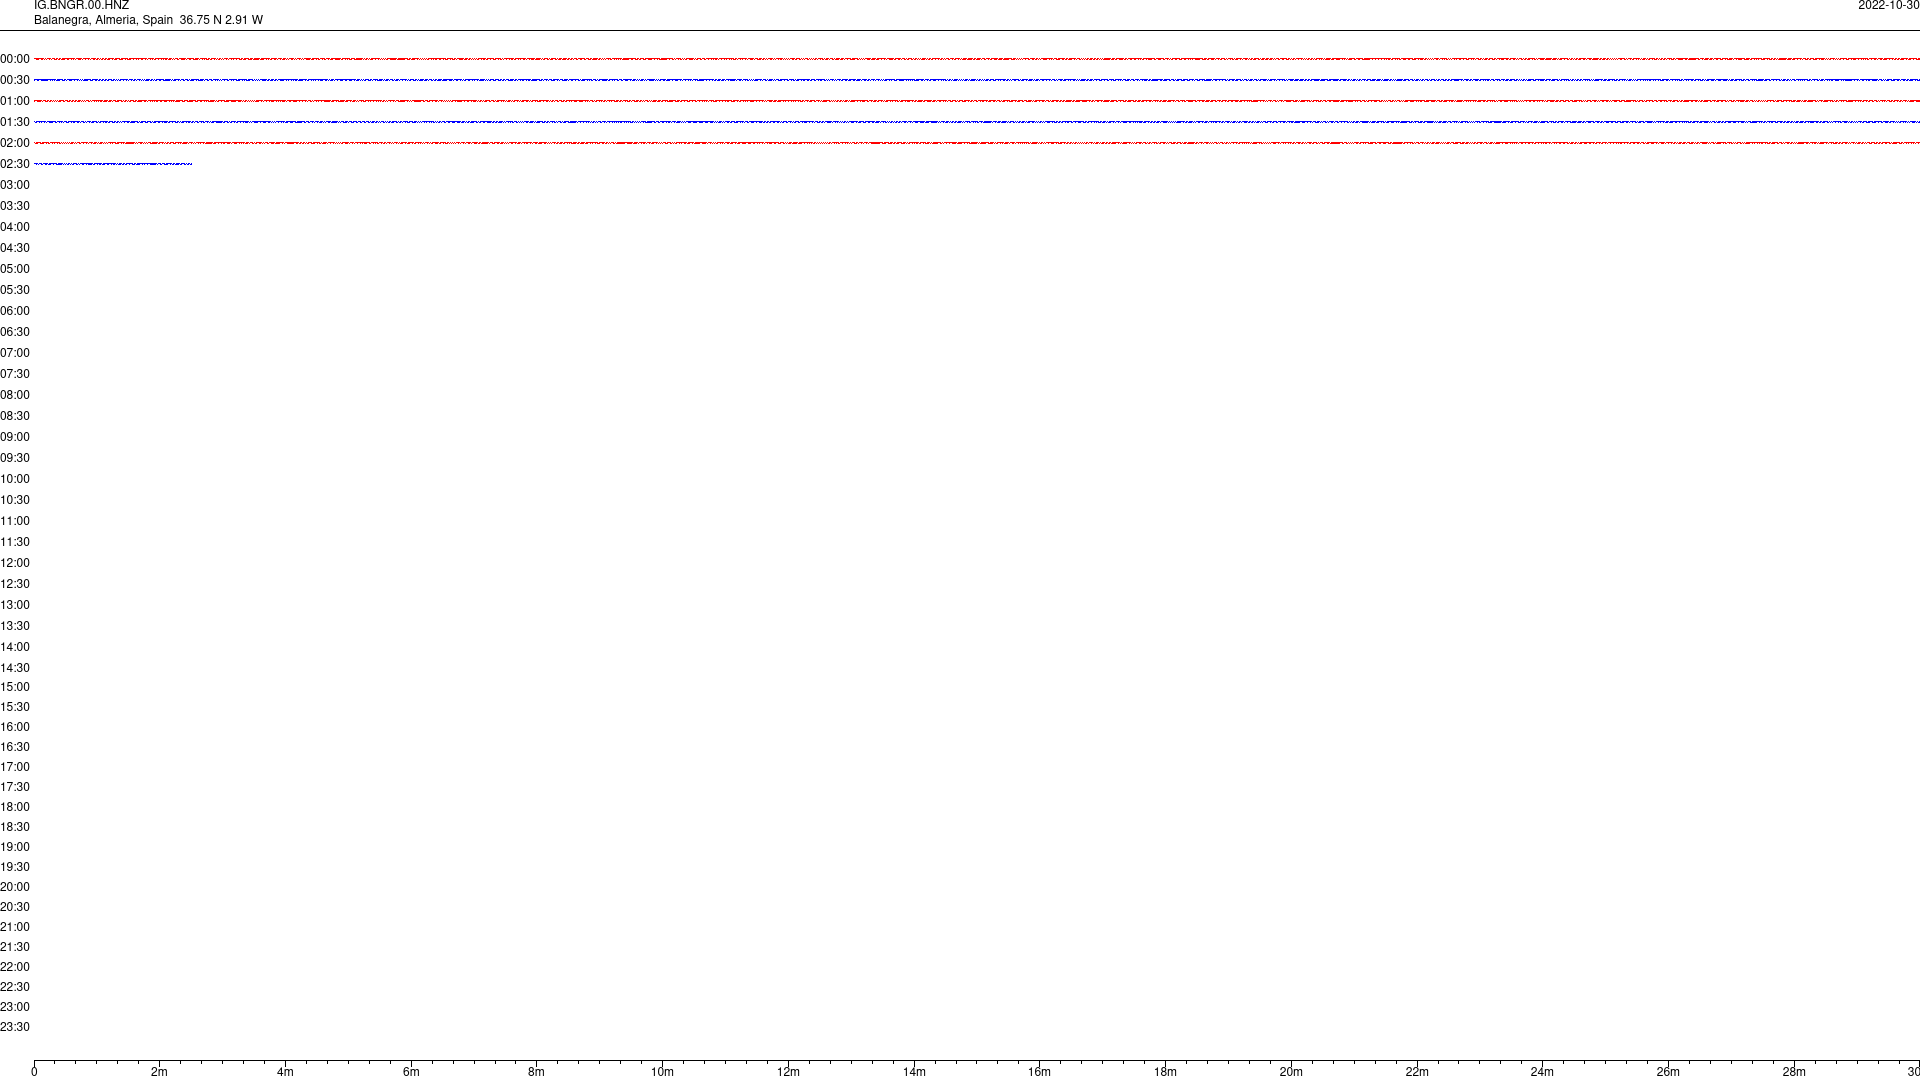Click the 00:00 time row label
The image size is (1920, 1080).
(x=15, y=59)
